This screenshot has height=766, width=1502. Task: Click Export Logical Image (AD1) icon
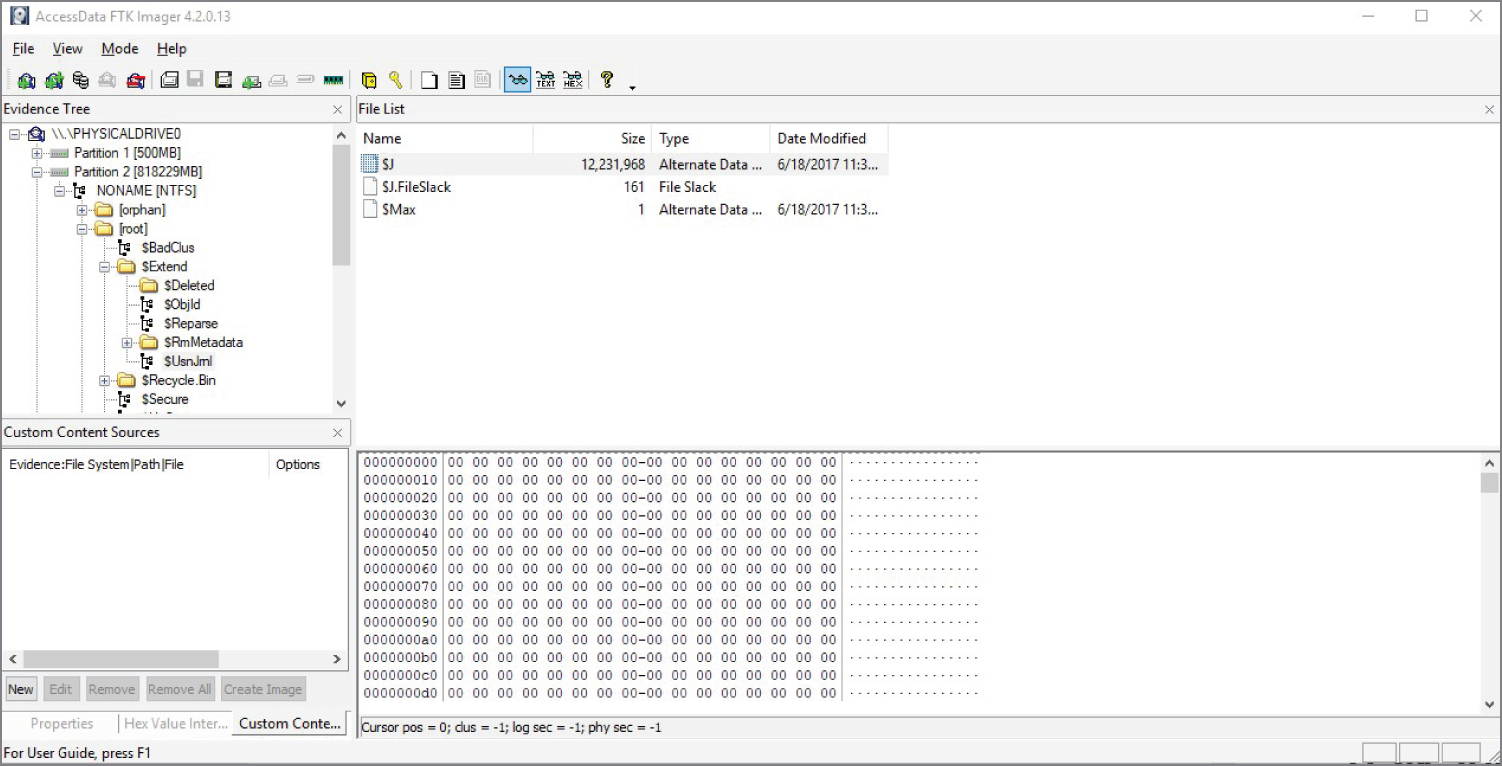(x=223, y=80)
